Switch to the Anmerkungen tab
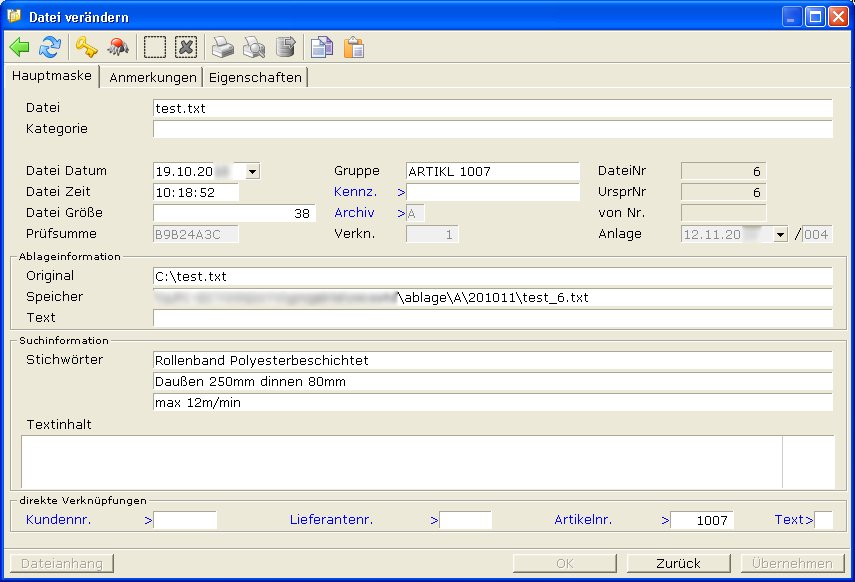 click(151, 77)
